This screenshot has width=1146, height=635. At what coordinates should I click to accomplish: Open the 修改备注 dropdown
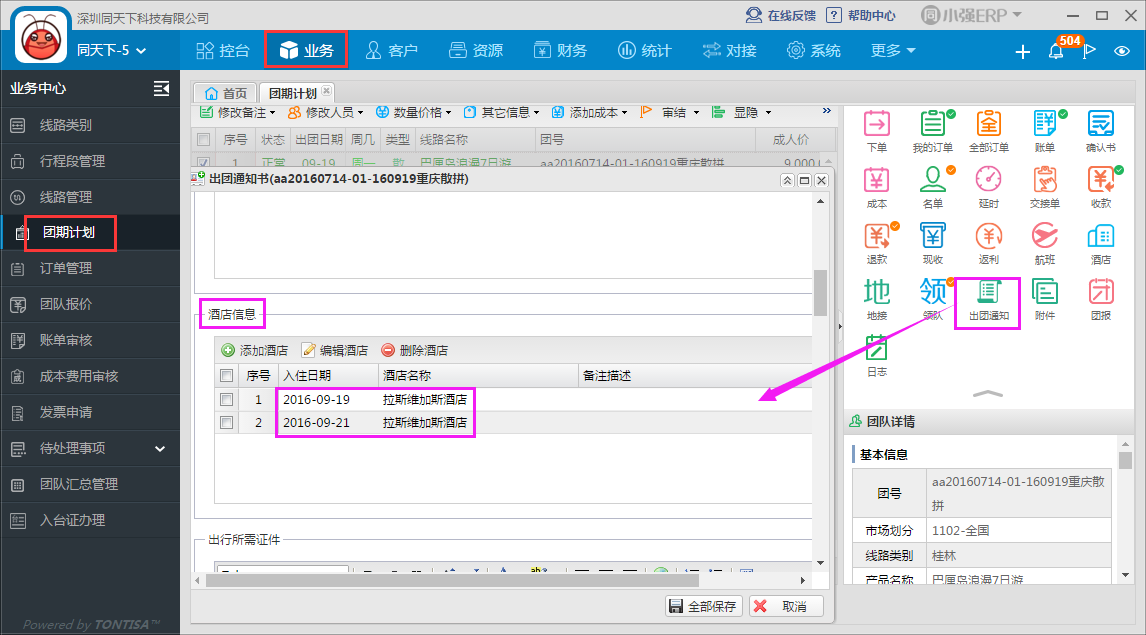[x=238, y=113]
